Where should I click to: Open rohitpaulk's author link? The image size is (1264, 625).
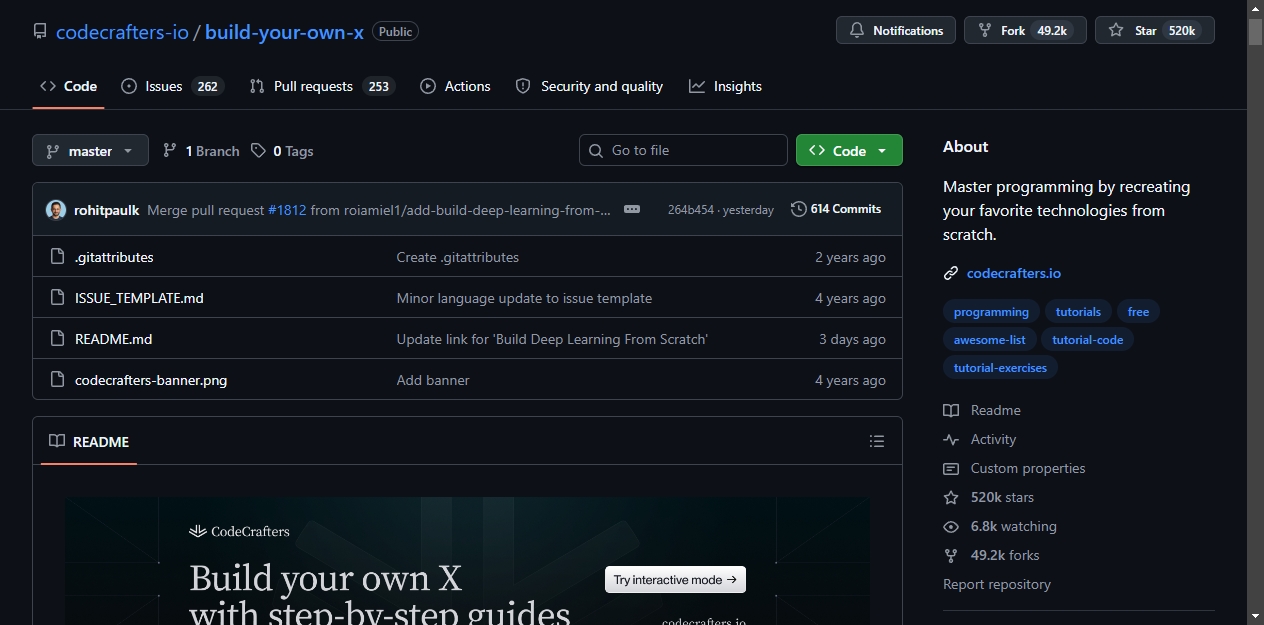106,210
